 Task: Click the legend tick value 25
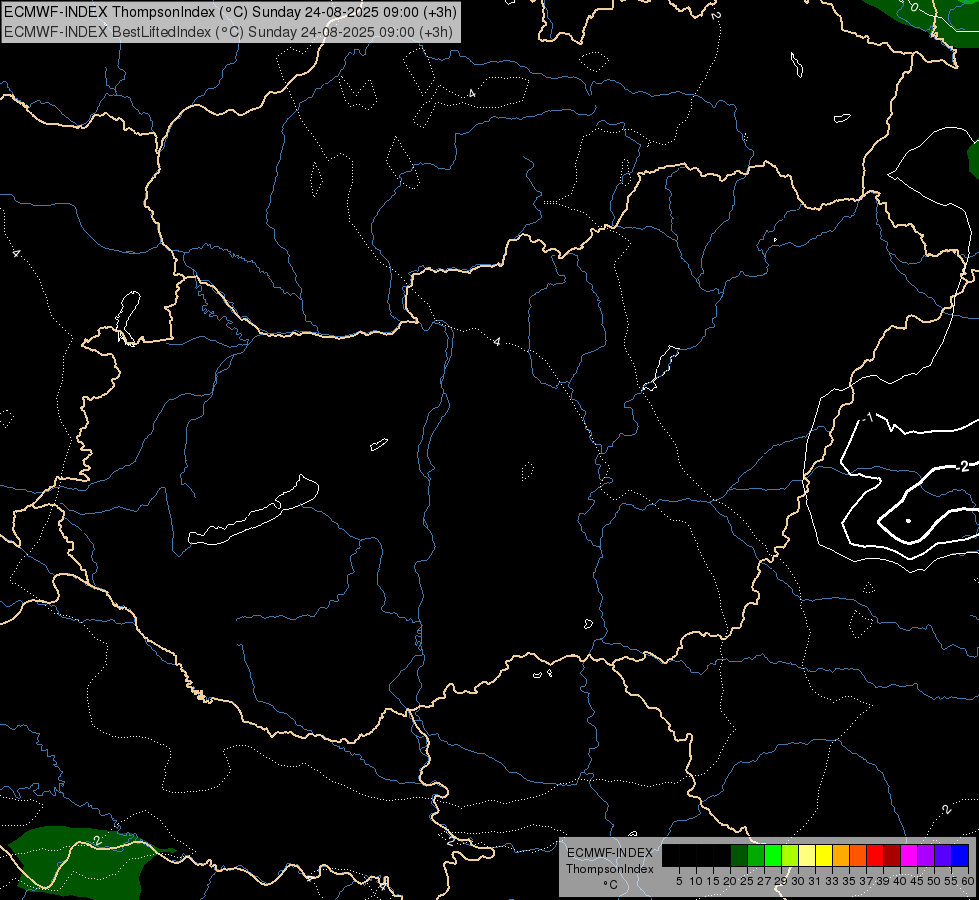747,881
